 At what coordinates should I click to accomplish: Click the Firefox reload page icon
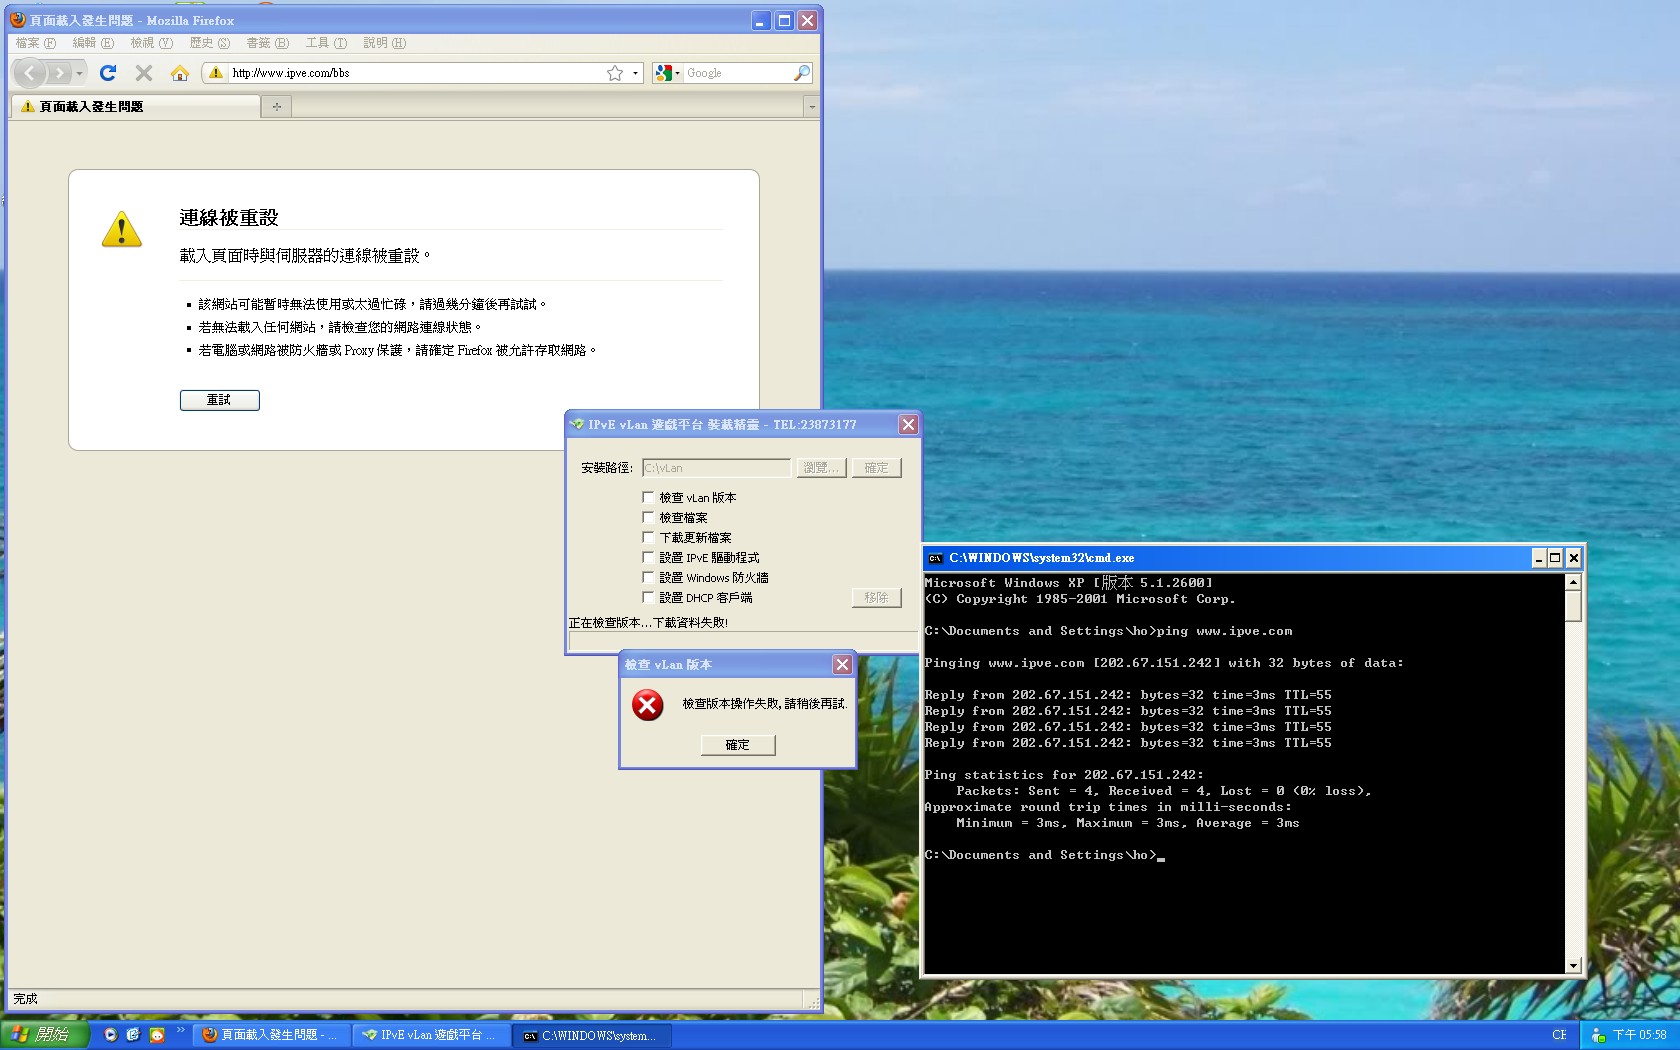(x=108, y=73)
